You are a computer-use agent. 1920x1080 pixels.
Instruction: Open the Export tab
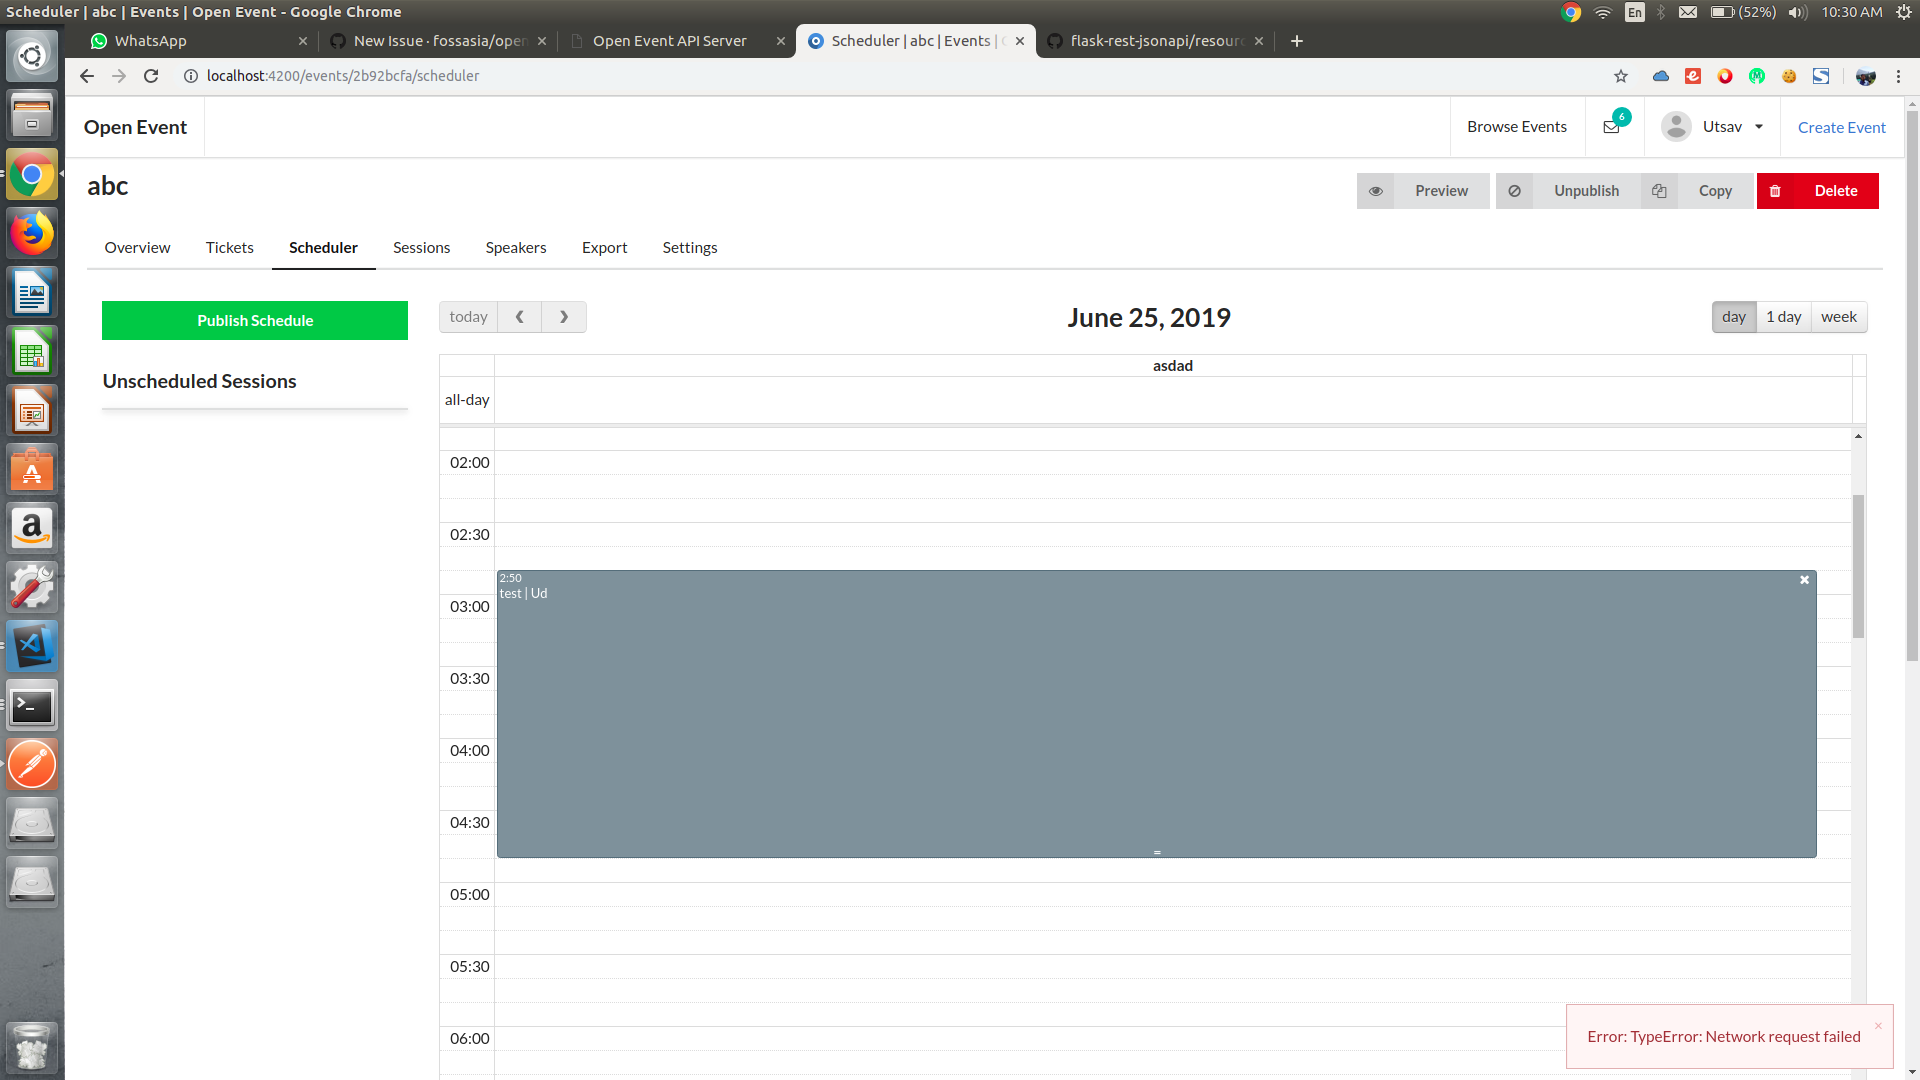(605, 248)
